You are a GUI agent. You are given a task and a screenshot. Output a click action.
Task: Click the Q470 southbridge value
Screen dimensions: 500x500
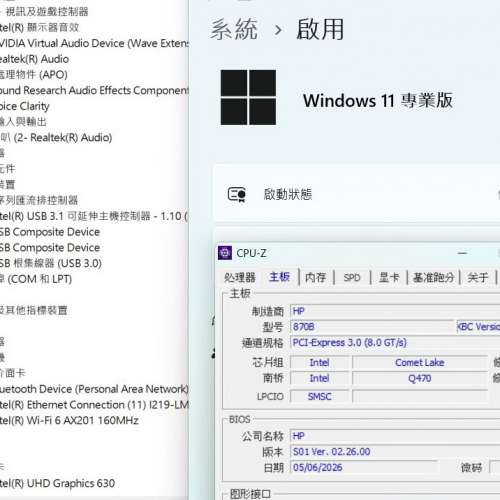coord(420,378)
